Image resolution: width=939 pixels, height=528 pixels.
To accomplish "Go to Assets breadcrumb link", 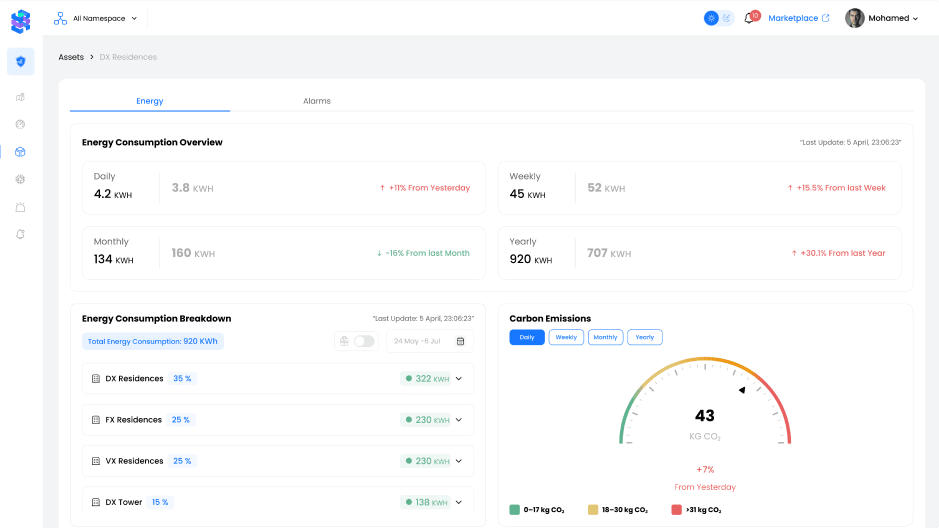I will 71,57.
